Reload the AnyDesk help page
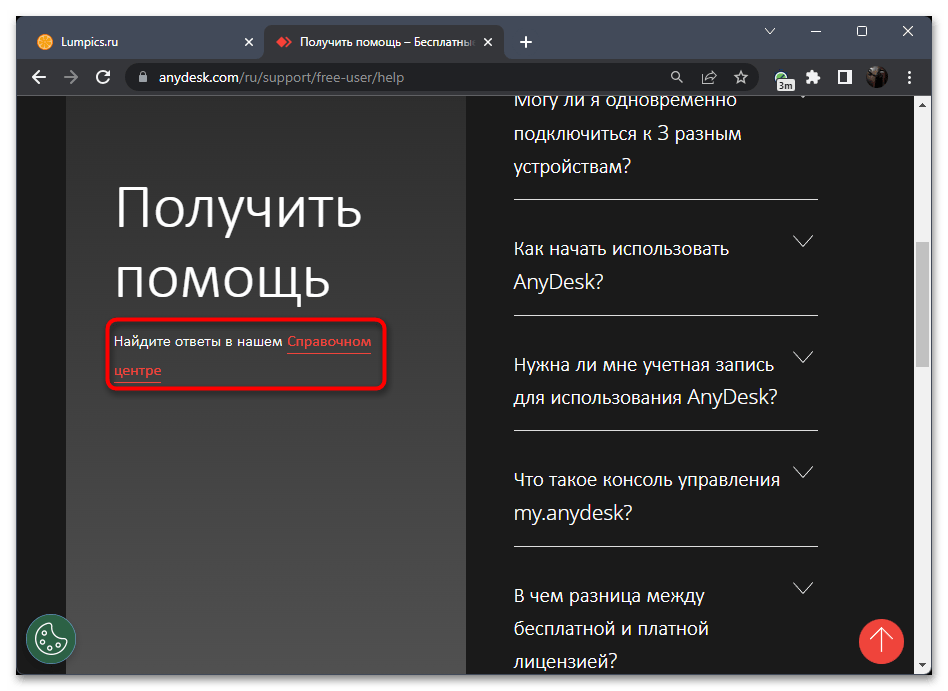The image size is (948, 691). [x=103, y=77]
